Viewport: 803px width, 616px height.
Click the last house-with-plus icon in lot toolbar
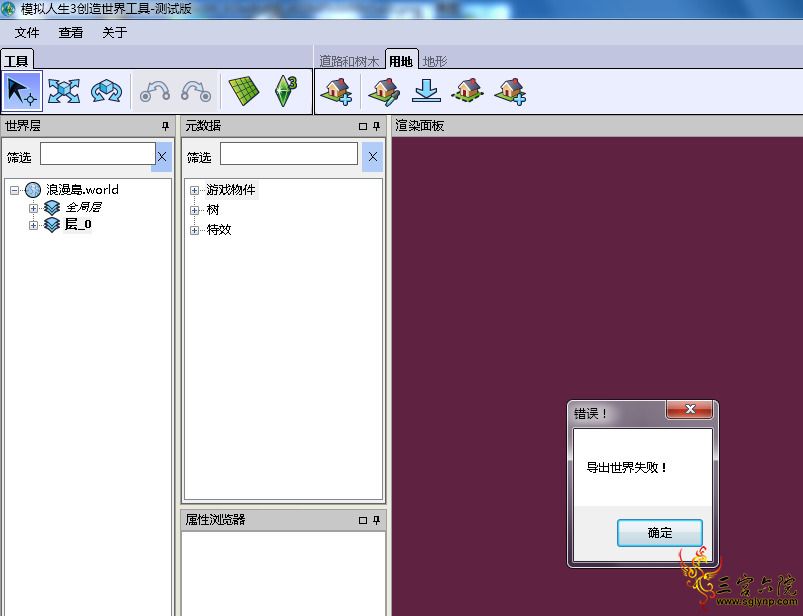click(511, 92)
